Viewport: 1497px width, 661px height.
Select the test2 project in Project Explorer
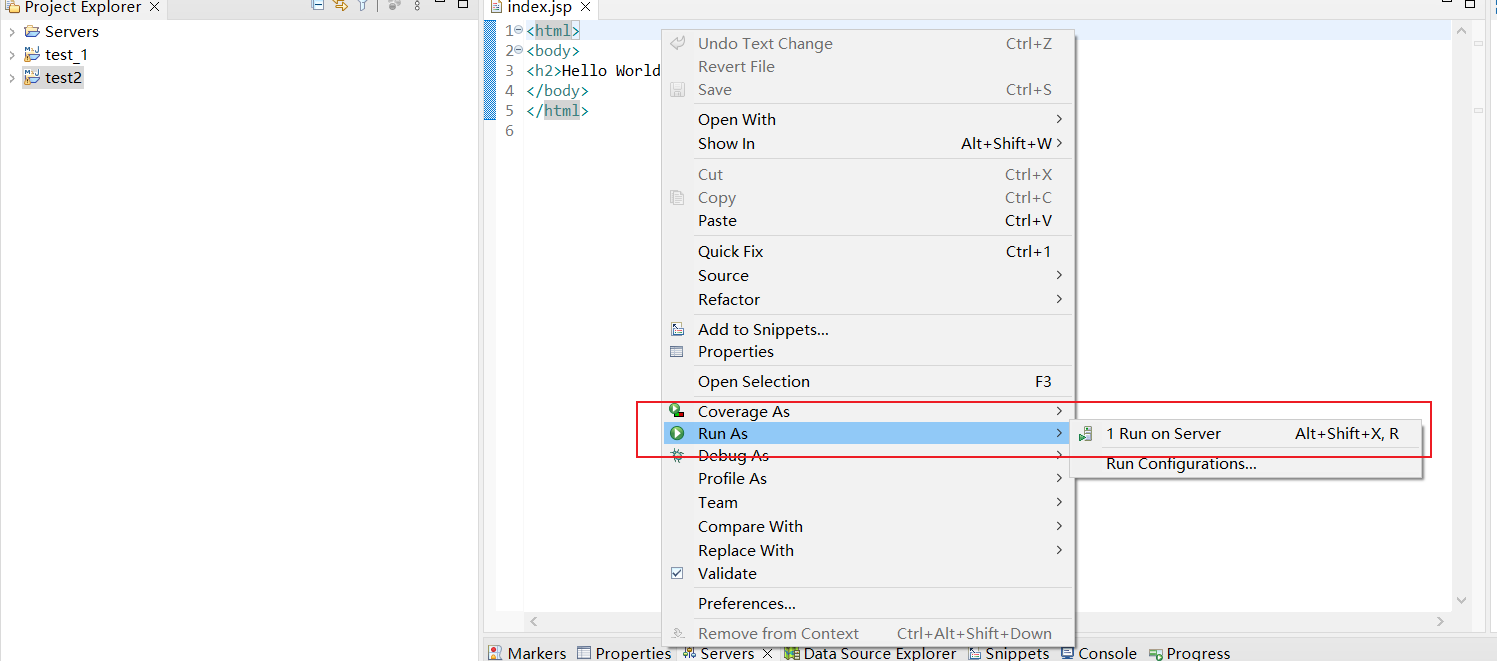point(60,77)
